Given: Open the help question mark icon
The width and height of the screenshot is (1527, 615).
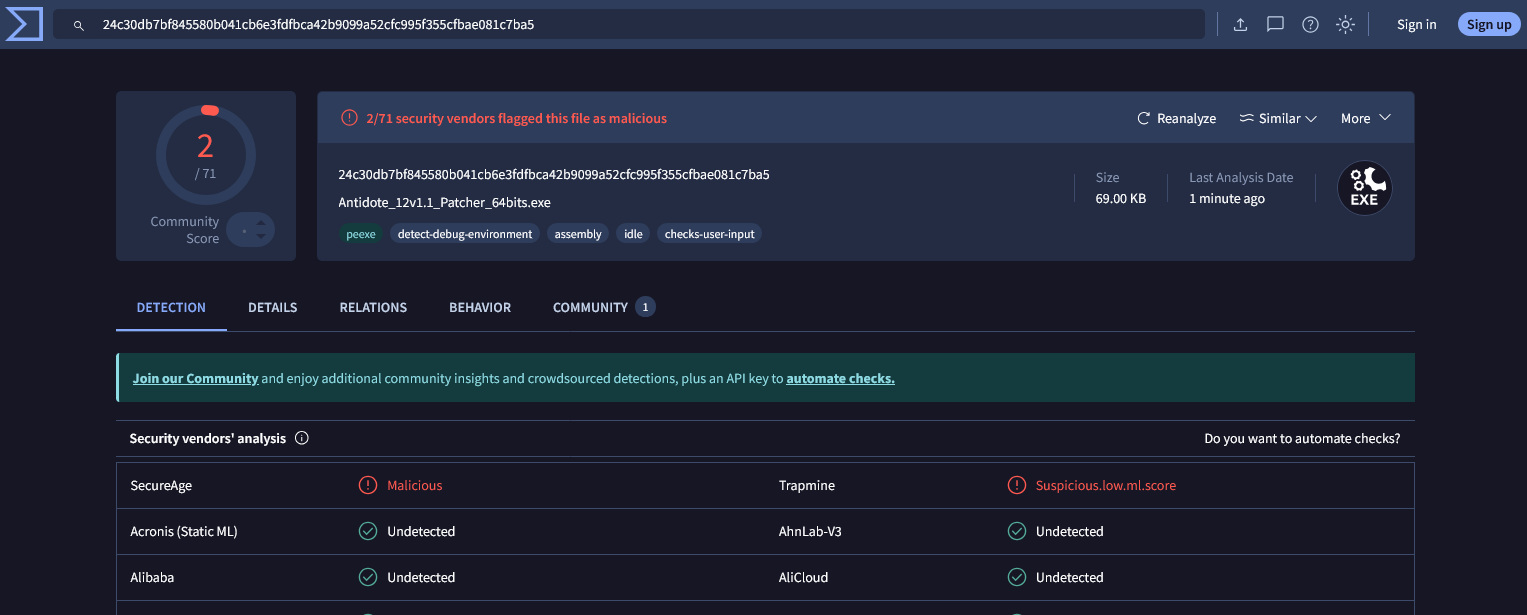Looking at the screenshot, I should (x=1310, y=25).
